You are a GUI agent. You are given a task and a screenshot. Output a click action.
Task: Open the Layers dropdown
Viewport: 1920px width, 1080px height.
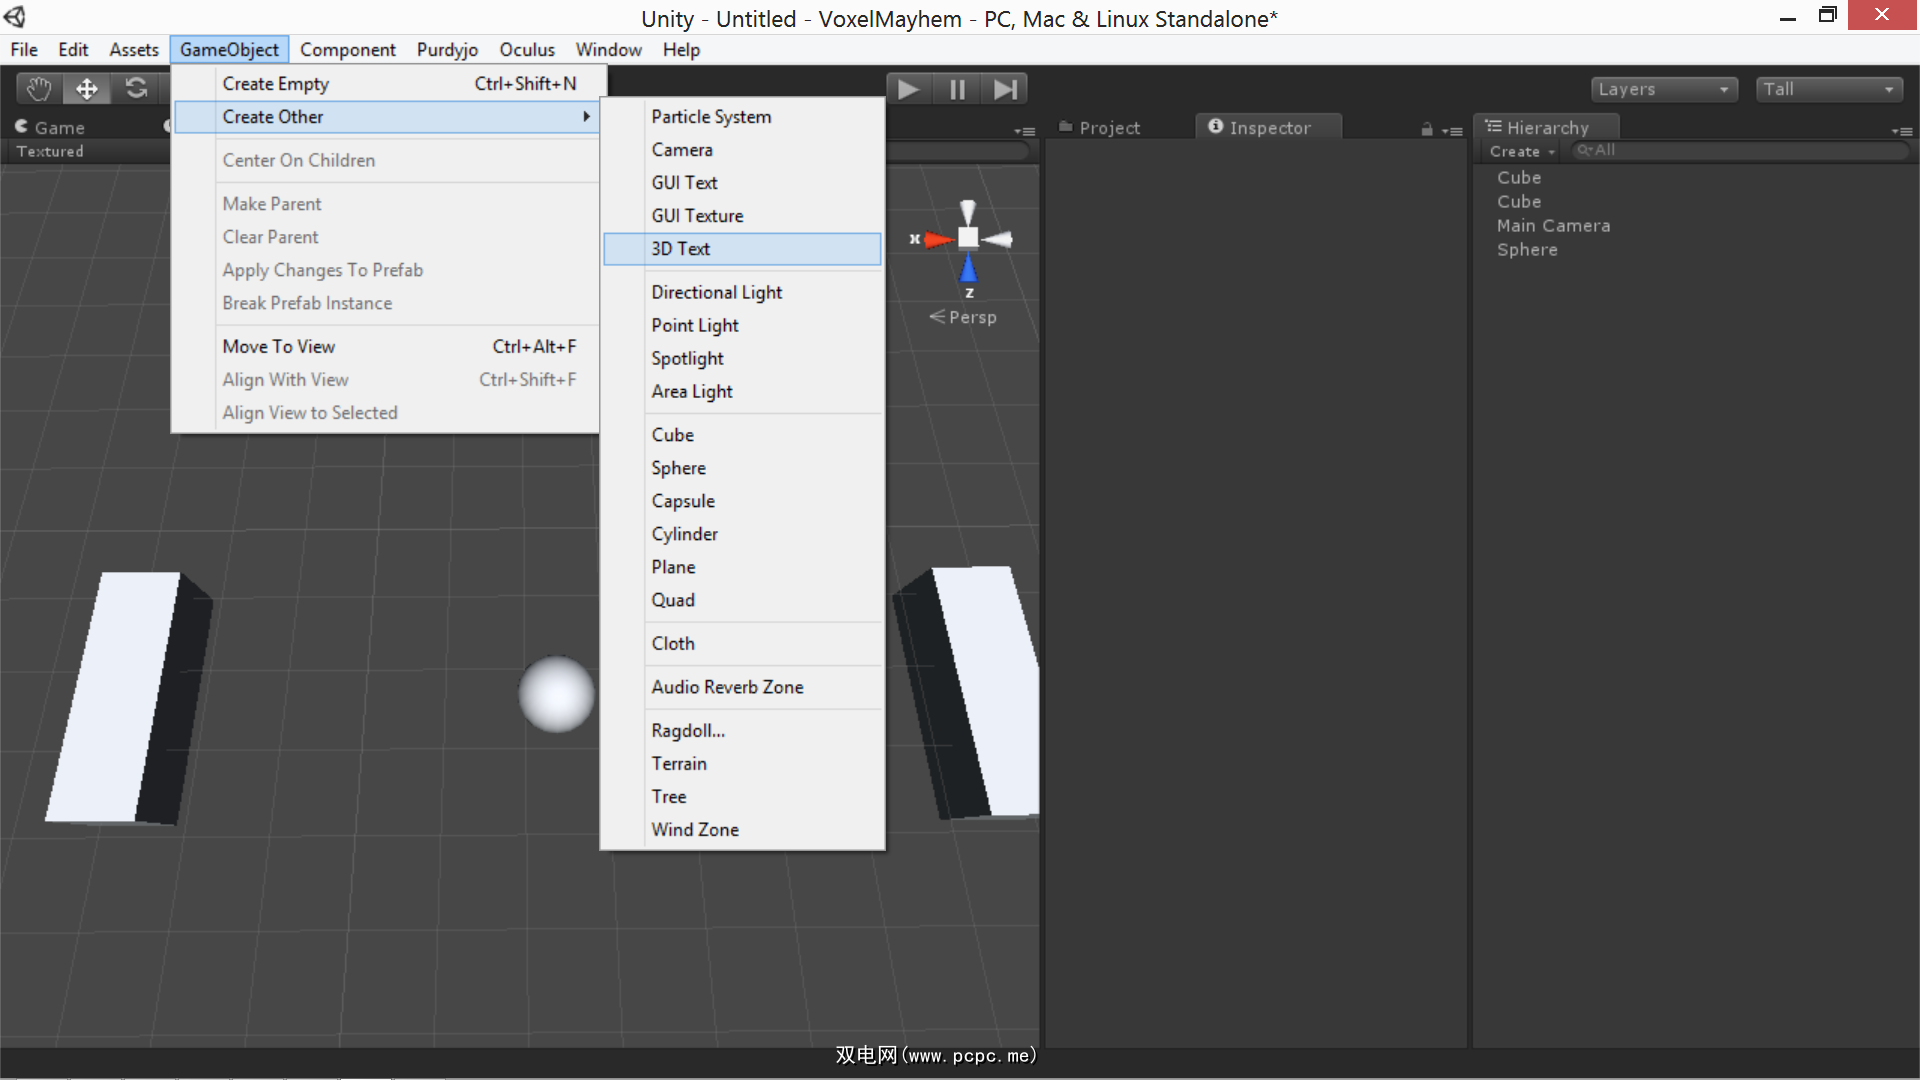coord(1663,89)
